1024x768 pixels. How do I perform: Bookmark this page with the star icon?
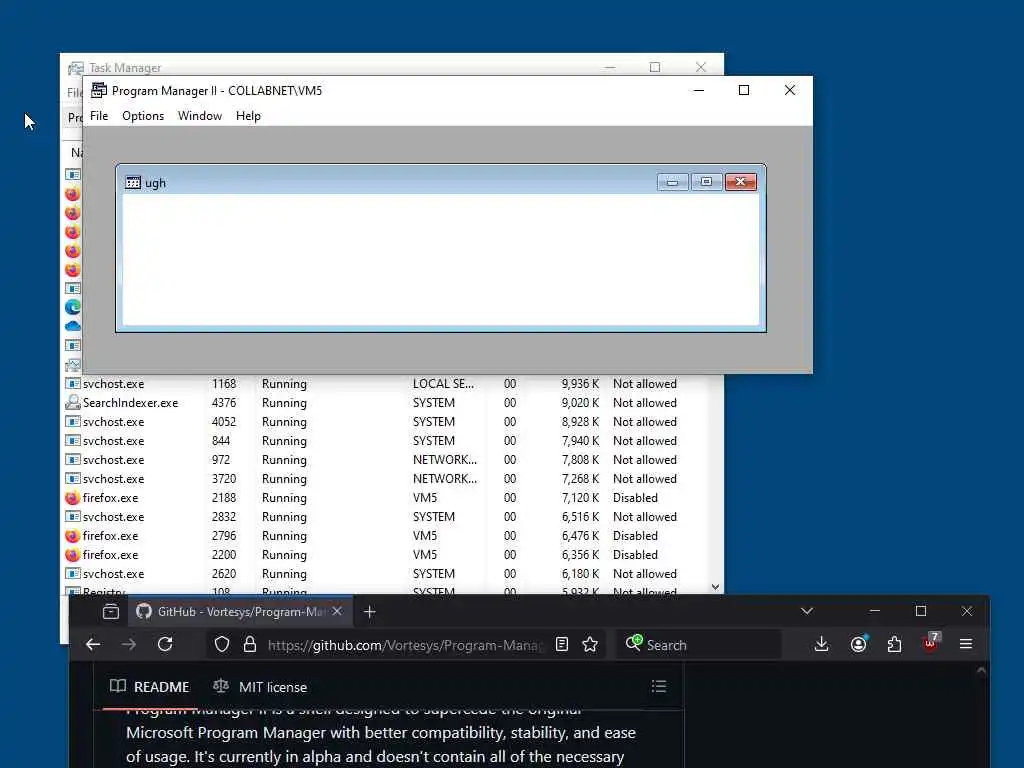click(590, 645)
